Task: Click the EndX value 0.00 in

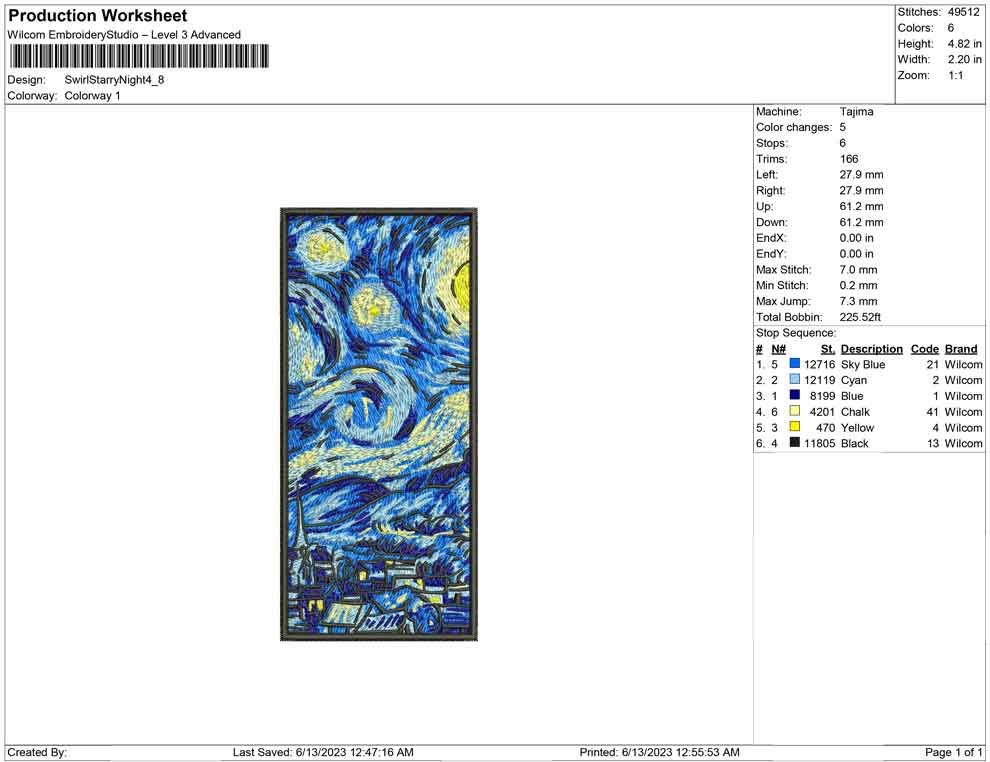Action: click(x=856, y=238)
